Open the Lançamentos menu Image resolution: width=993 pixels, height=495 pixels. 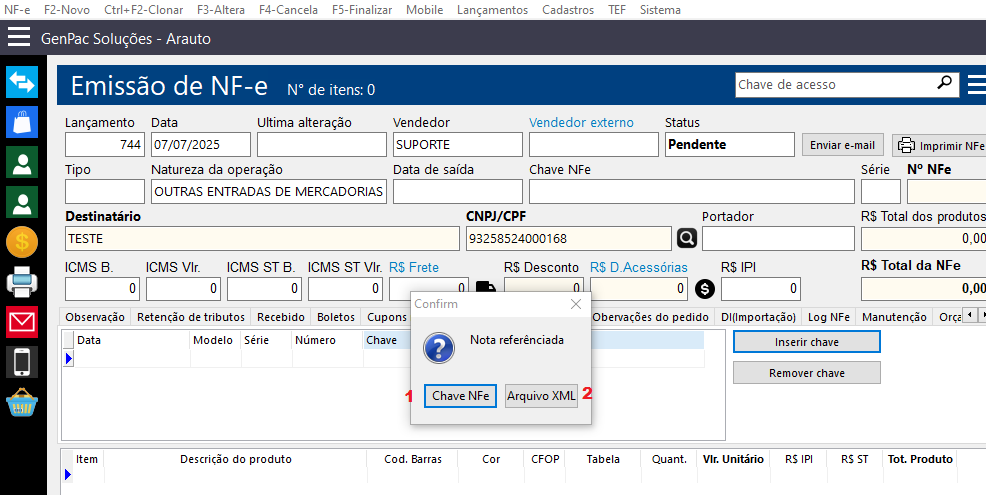click(x=492, y=10)
